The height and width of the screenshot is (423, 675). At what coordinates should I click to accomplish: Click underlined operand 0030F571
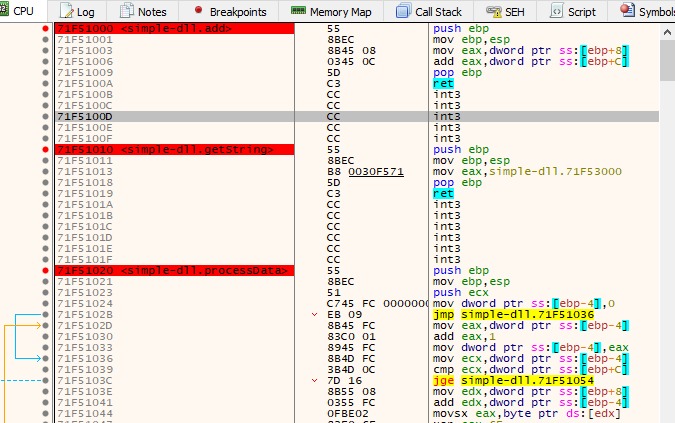376,171
